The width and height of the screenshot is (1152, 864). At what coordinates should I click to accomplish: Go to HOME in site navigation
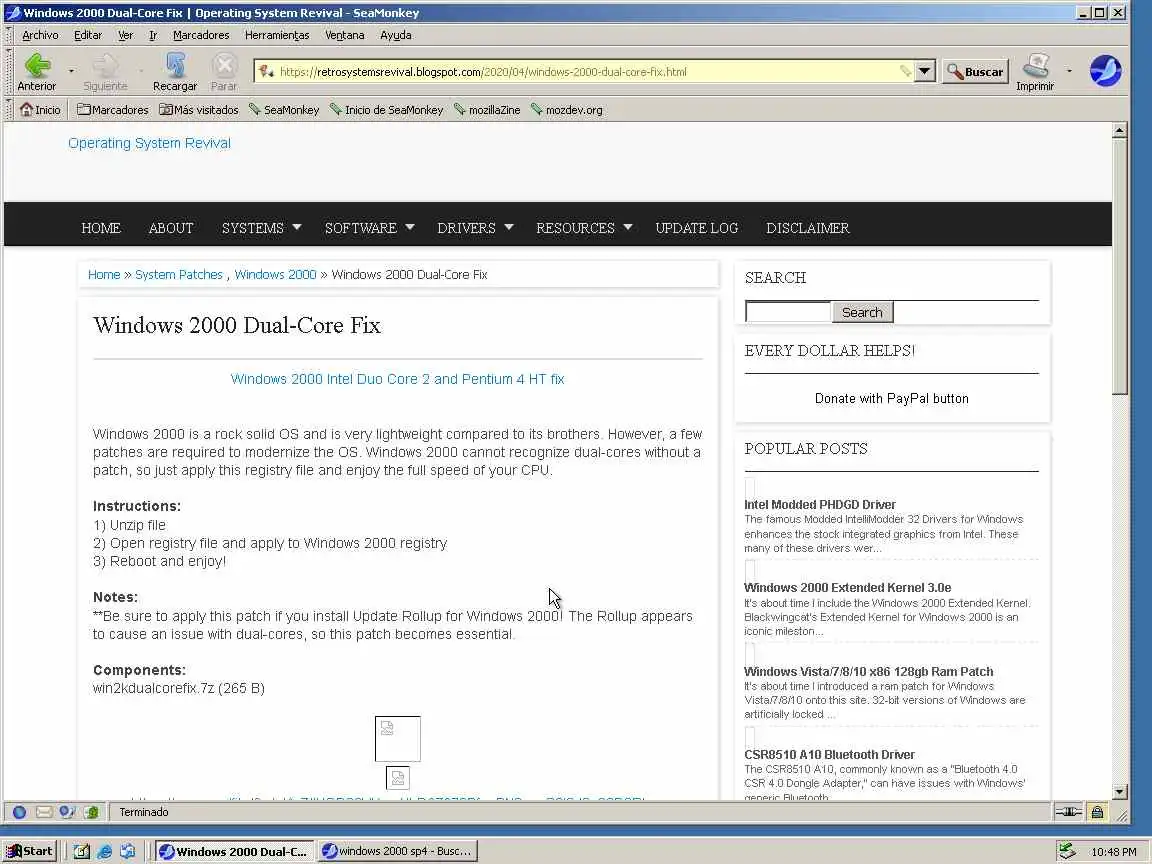coord(101,228)
